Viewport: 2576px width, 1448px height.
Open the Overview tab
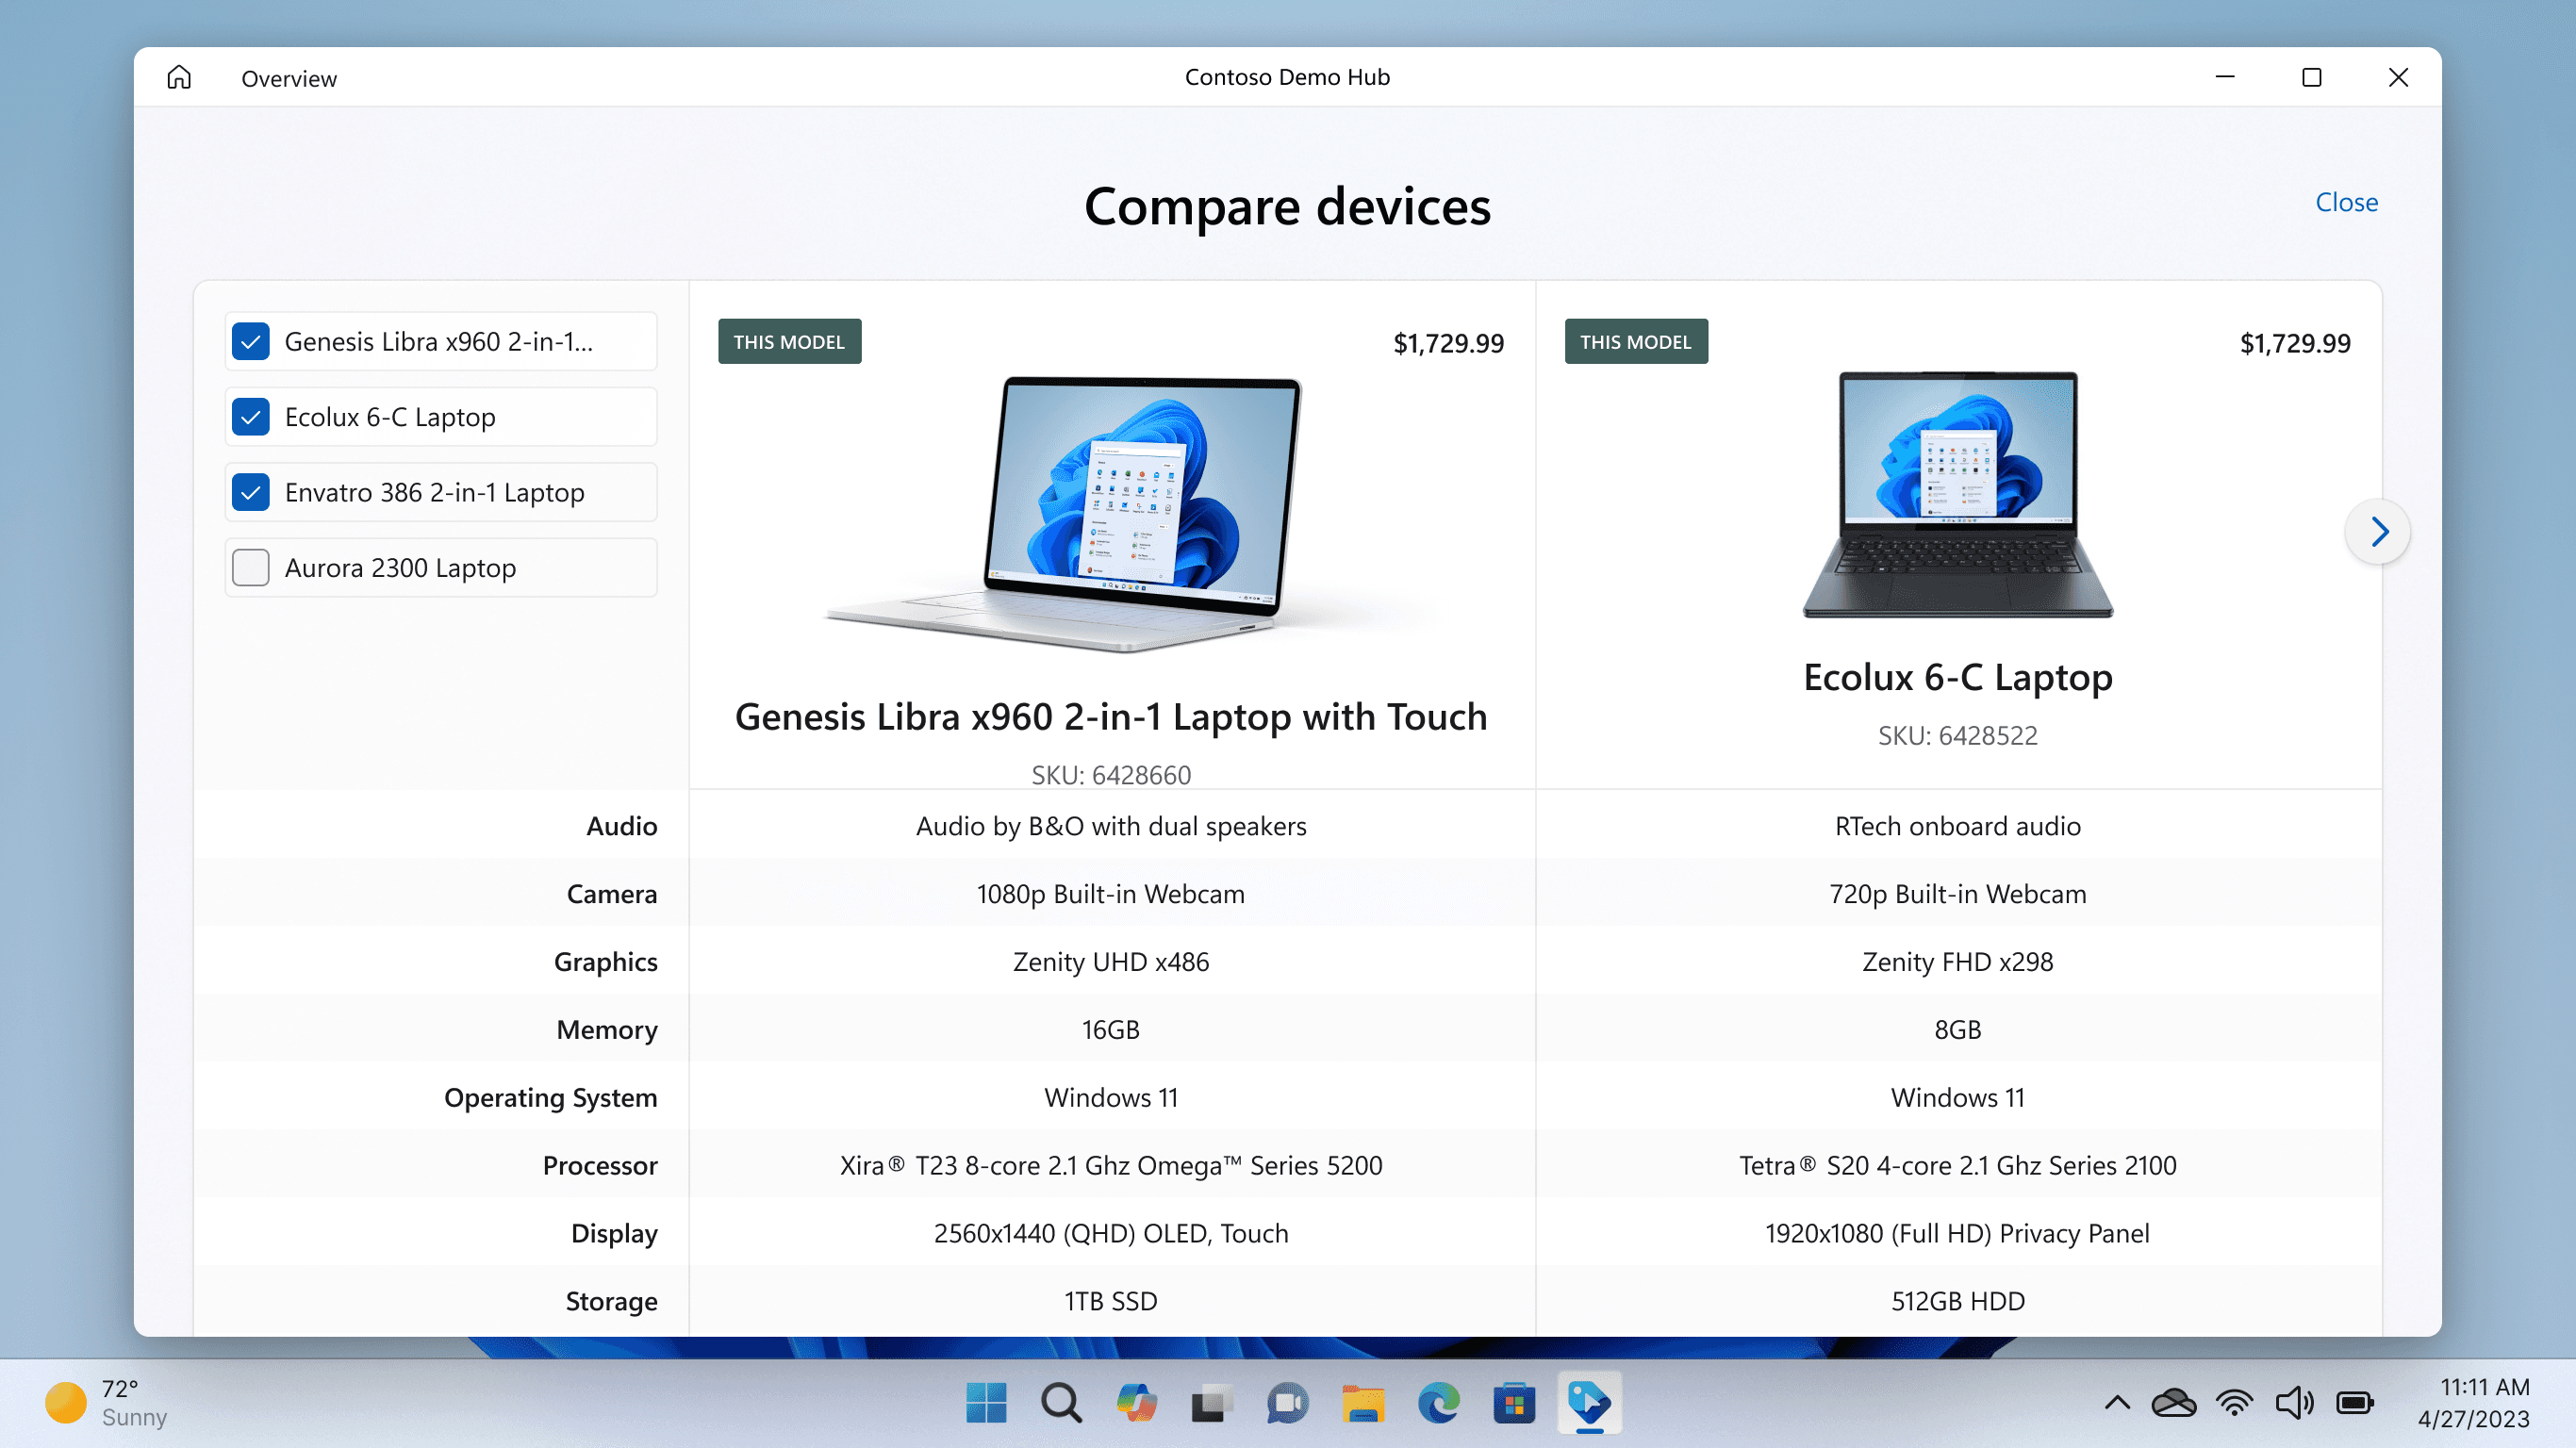(x=288, y=78)
